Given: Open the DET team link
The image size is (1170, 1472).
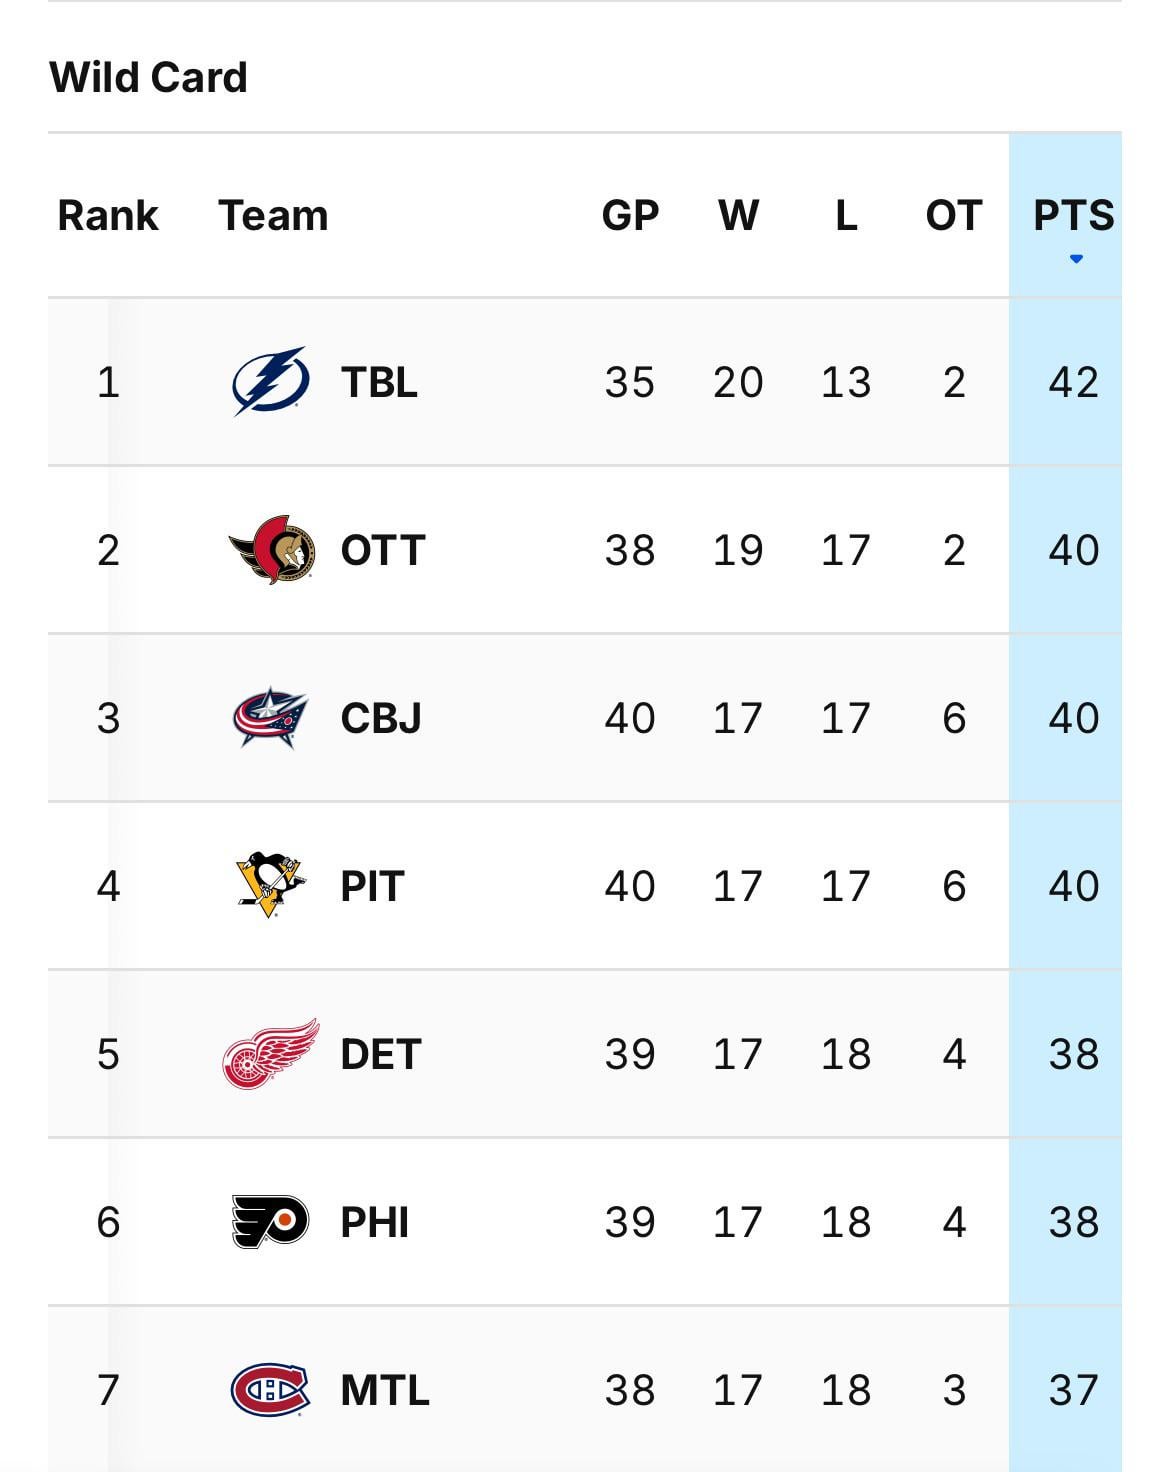Looking at the screenshot, I should point(381,1054).
